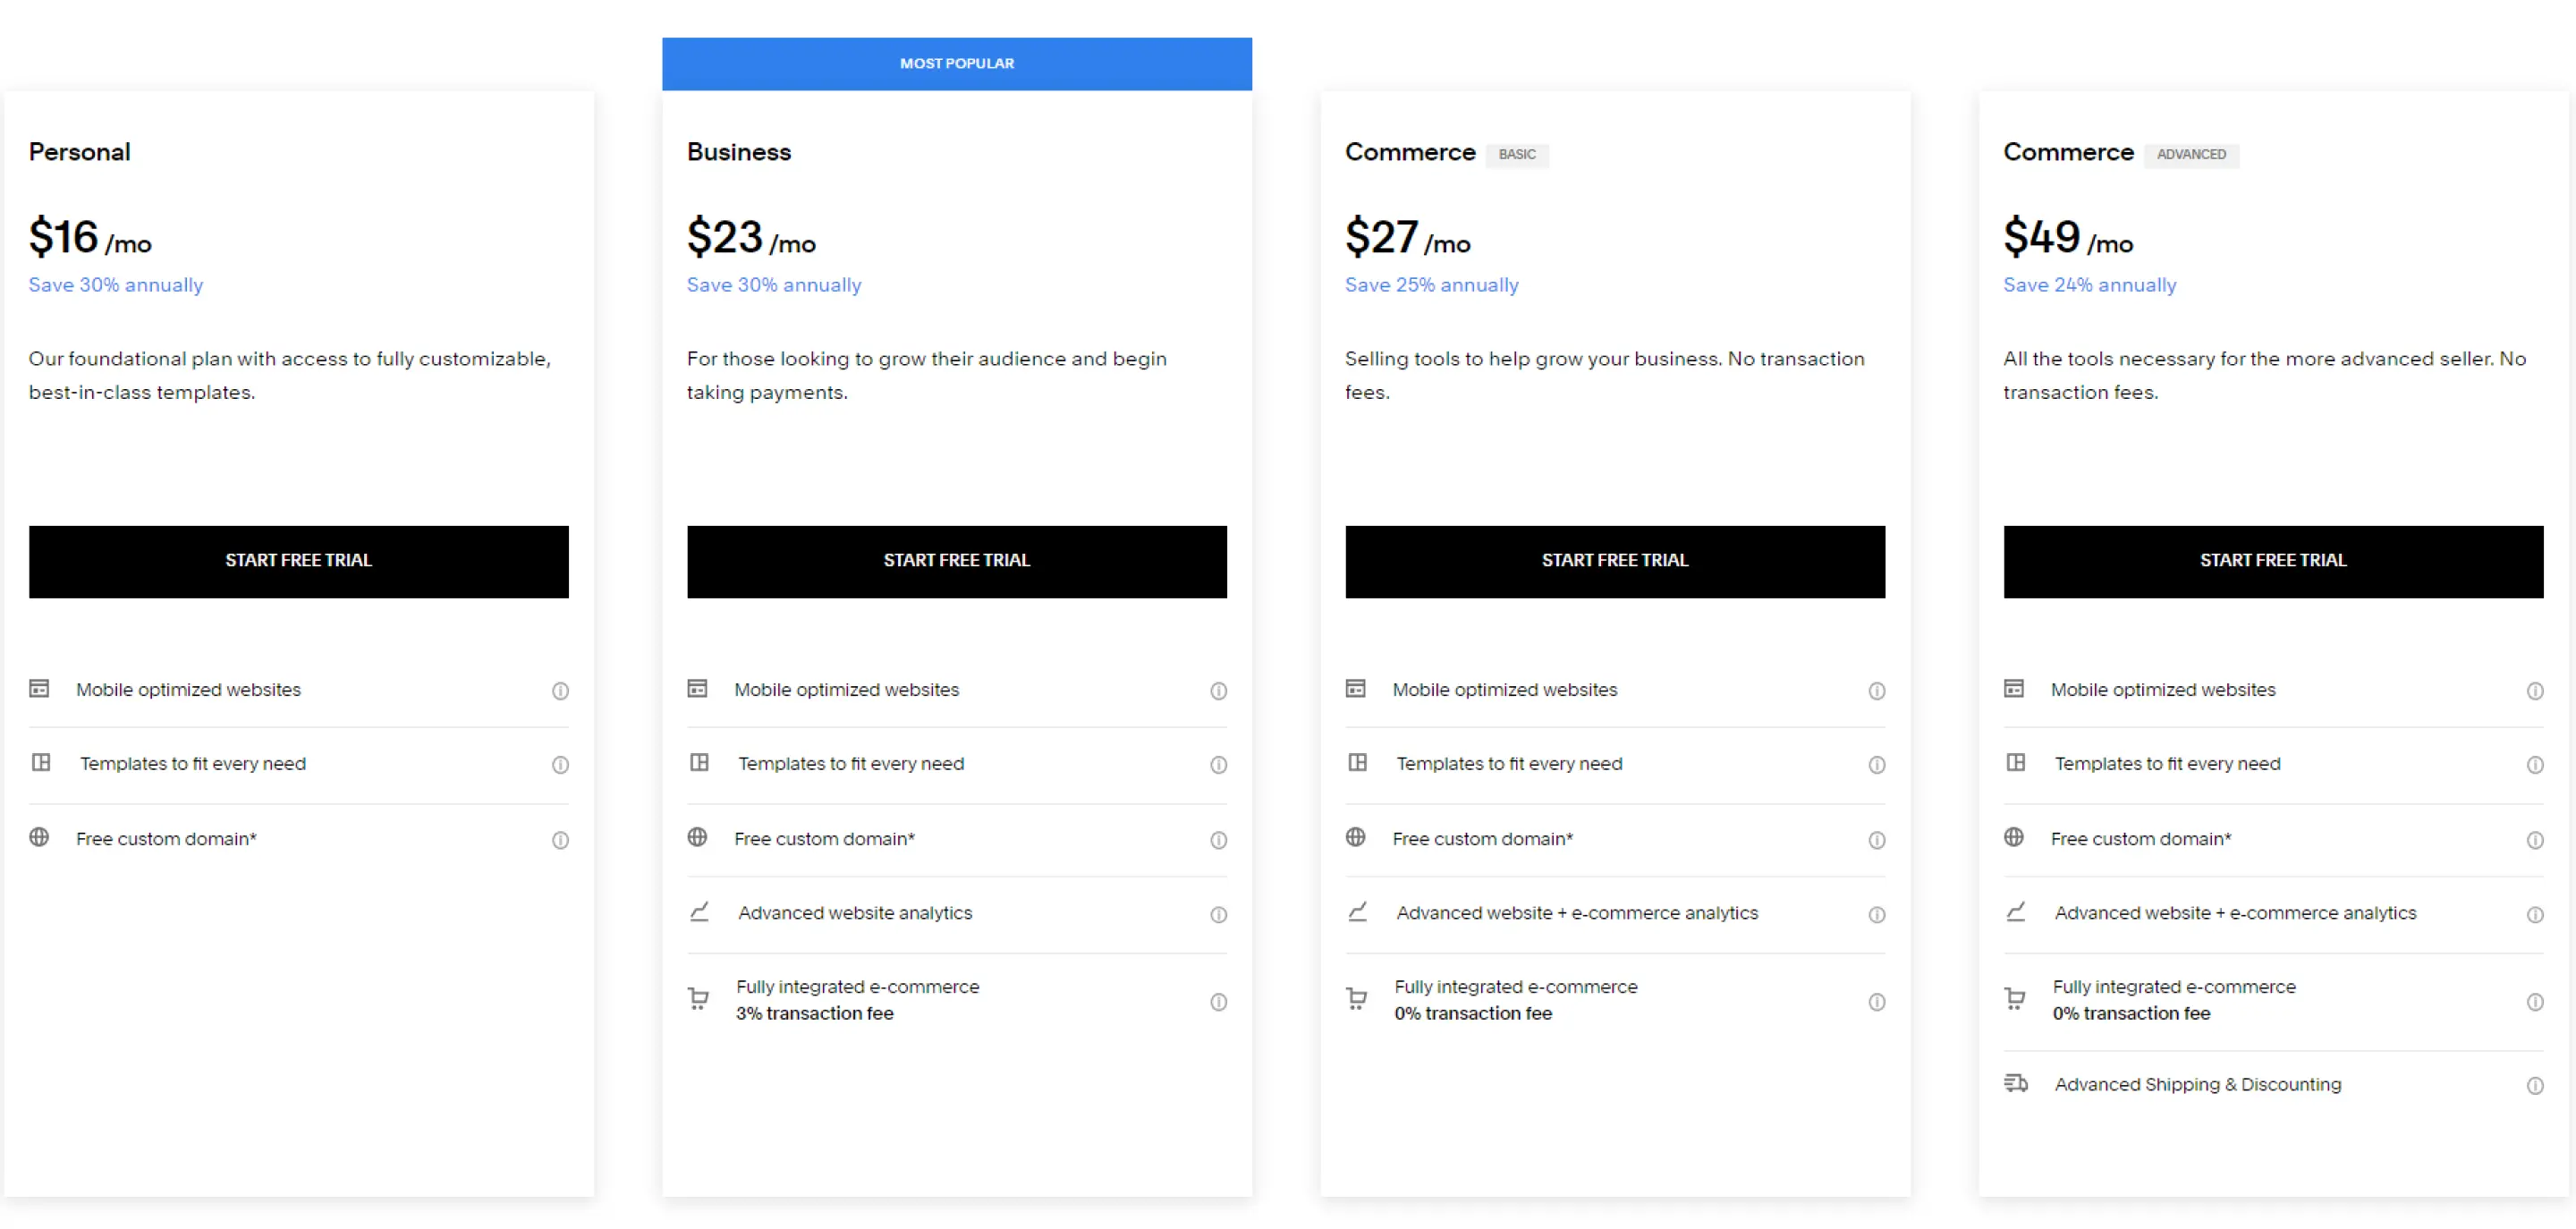Viewport: 2576px width, 1229px height.
Task: Click the ADVANCED badge next to Commerce
Action: tap(2191, 155)
